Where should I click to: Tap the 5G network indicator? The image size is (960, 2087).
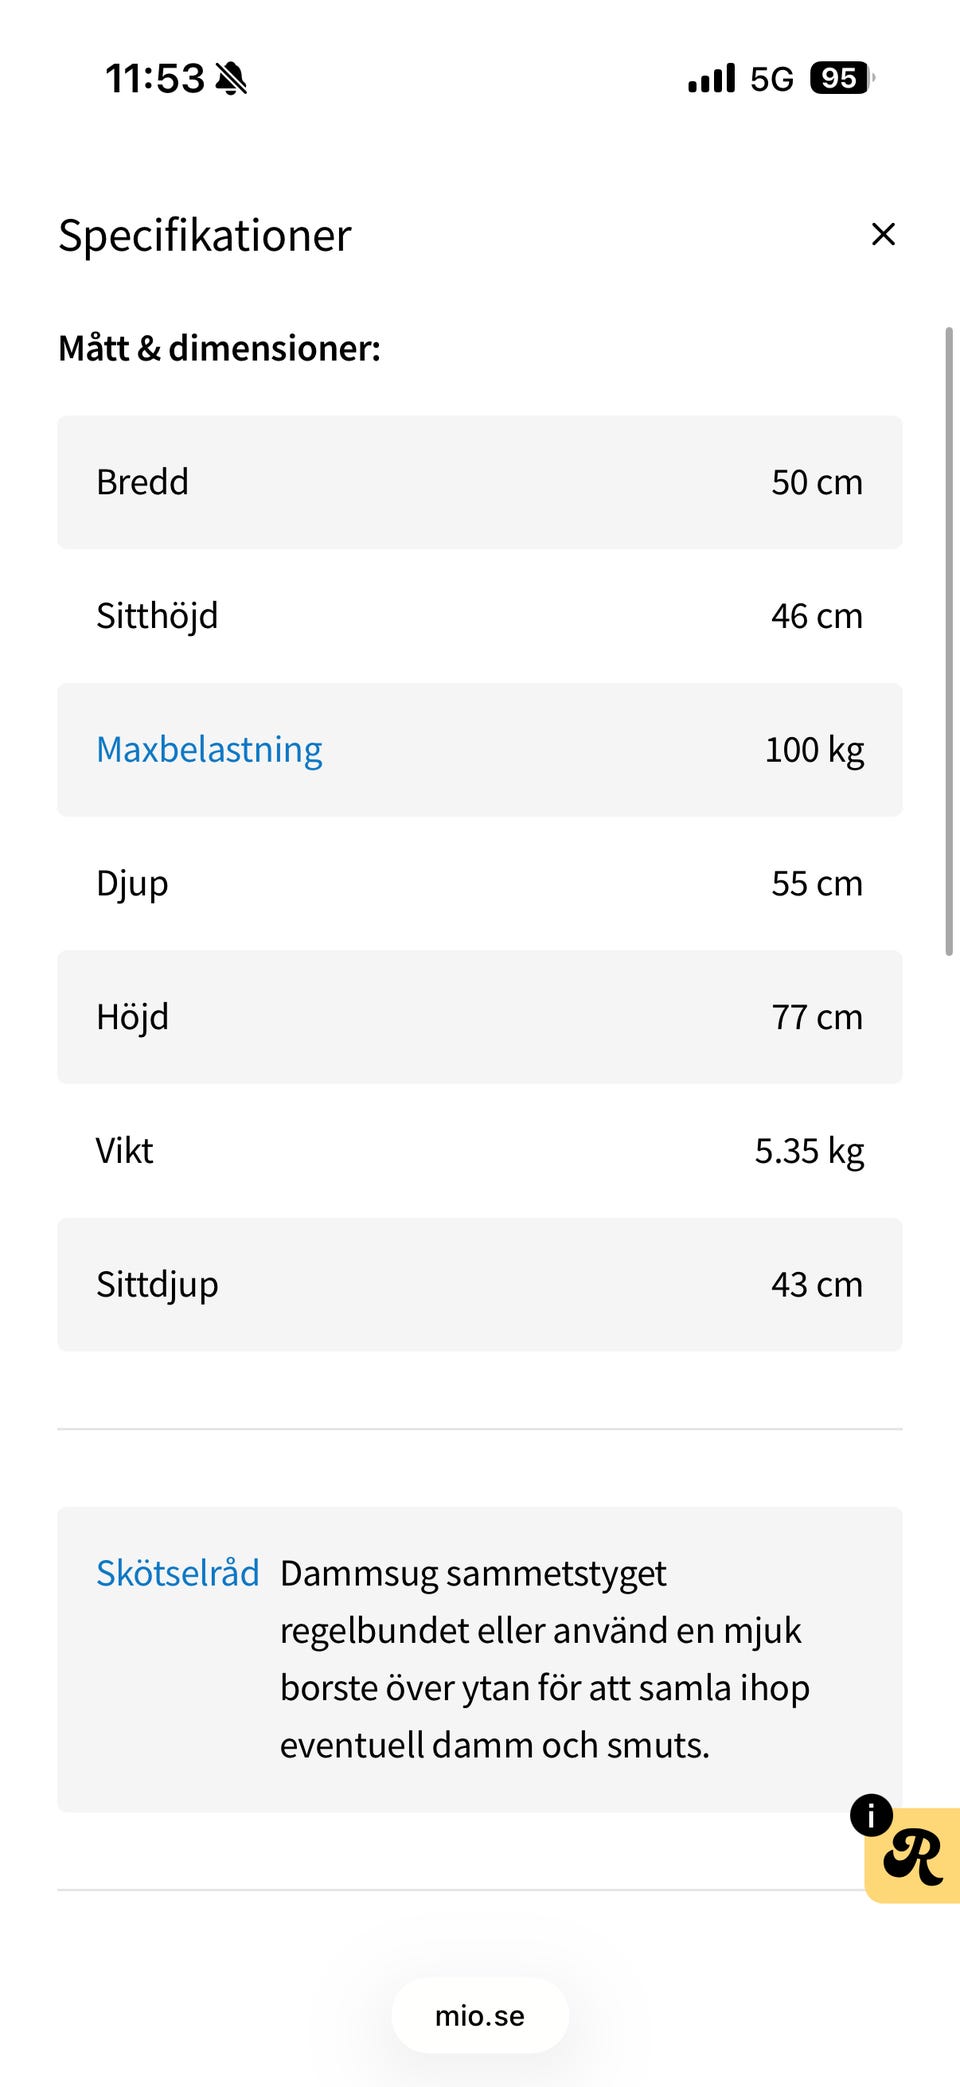pos(771,79)
